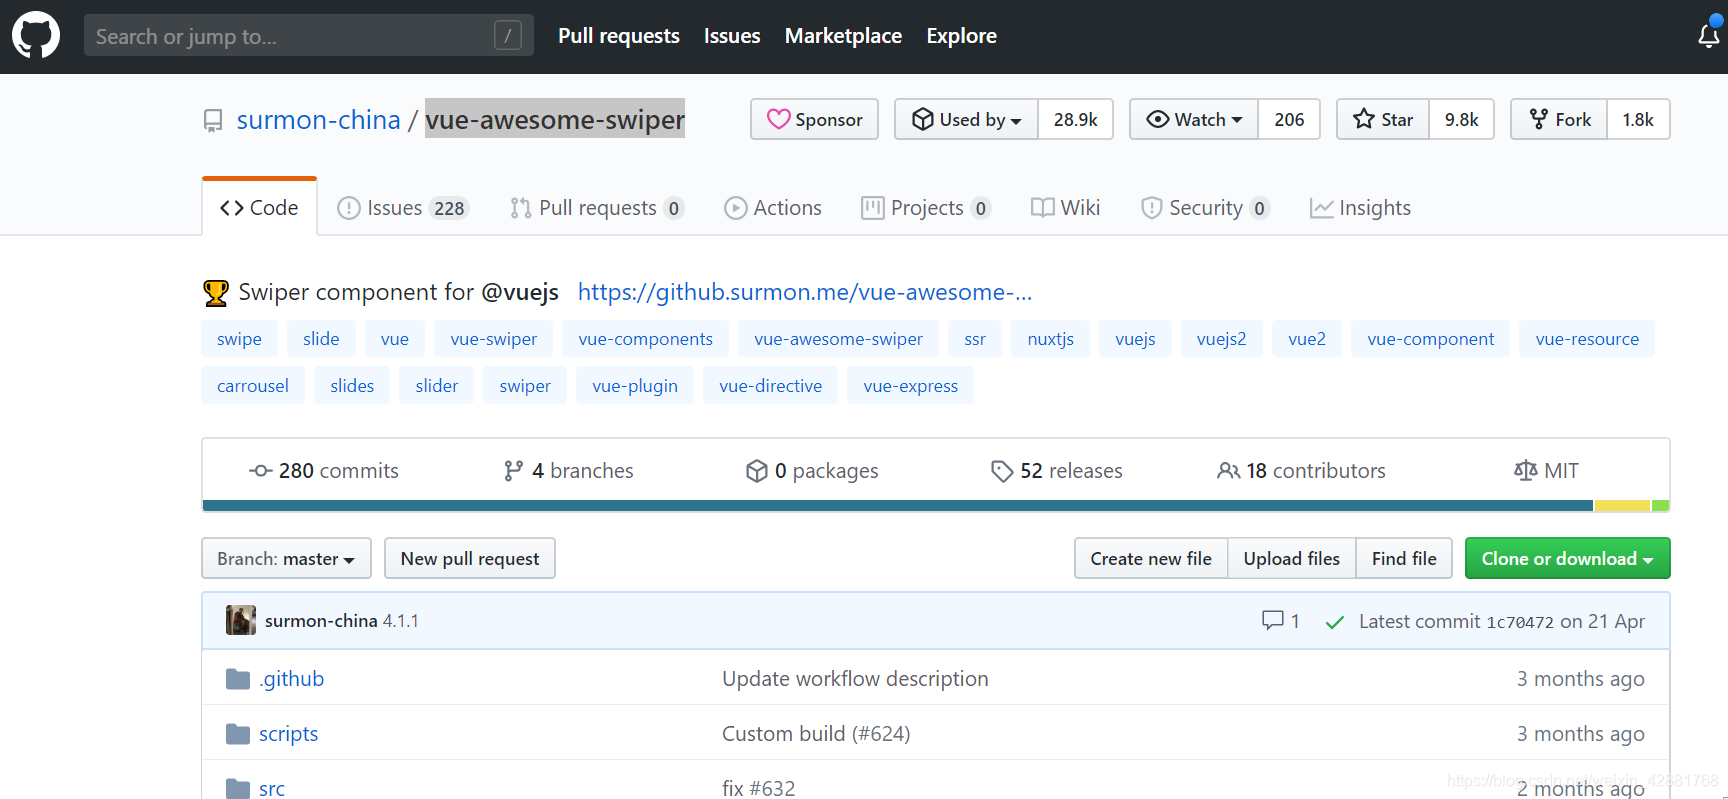Switch to the Projects tab
The height and width of the screenshot is (799, 1728).
coord(926,208)
